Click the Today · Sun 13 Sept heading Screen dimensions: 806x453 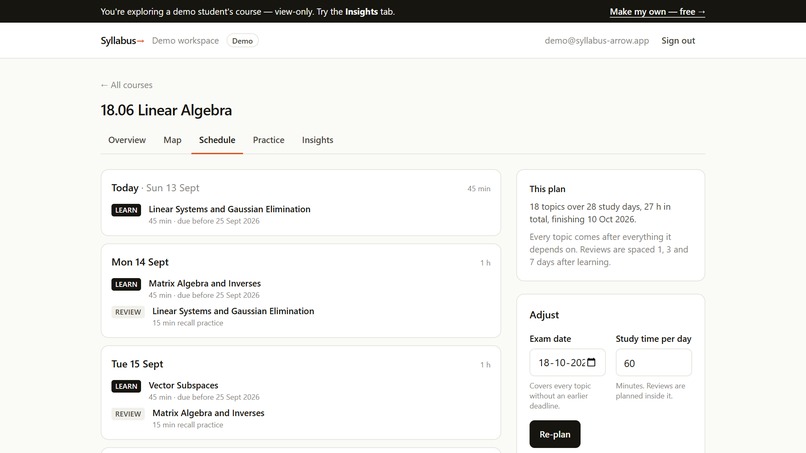coord(155,188)
